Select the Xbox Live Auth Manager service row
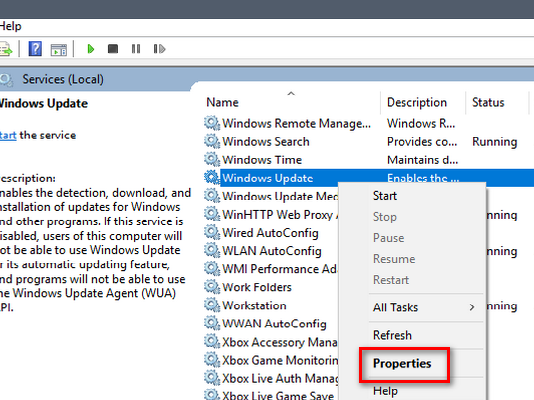This screenshot has height=400, width=534. pos(271,378)
